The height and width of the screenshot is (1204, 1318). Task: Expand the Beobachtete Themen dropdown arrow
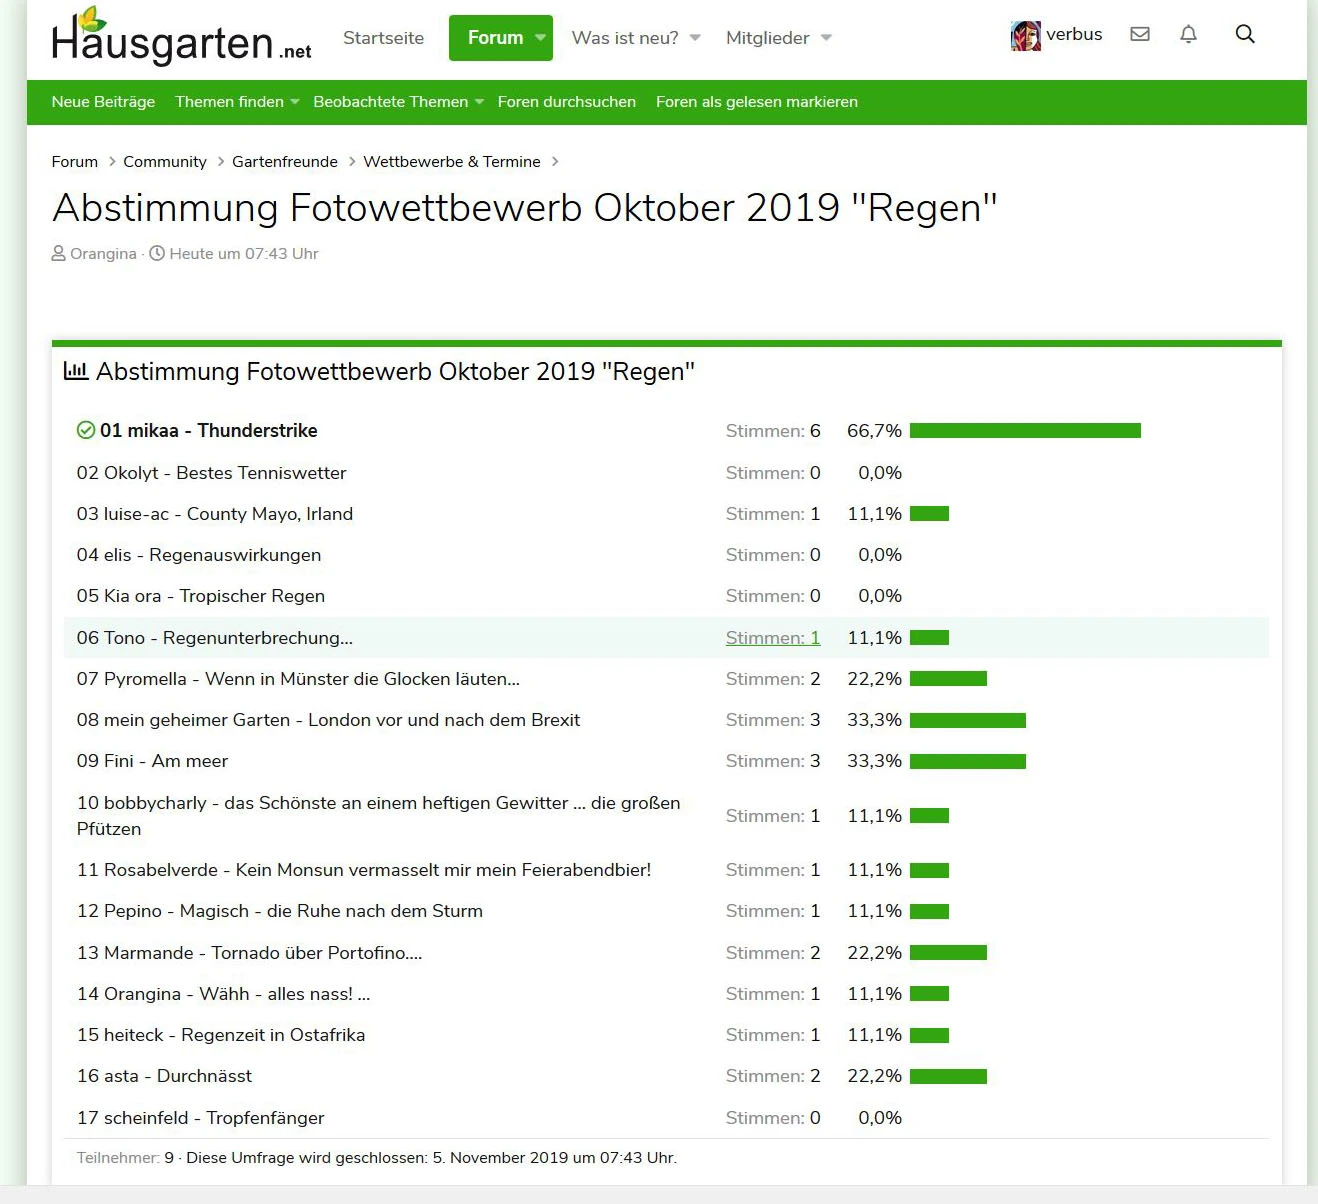point(479,102)
